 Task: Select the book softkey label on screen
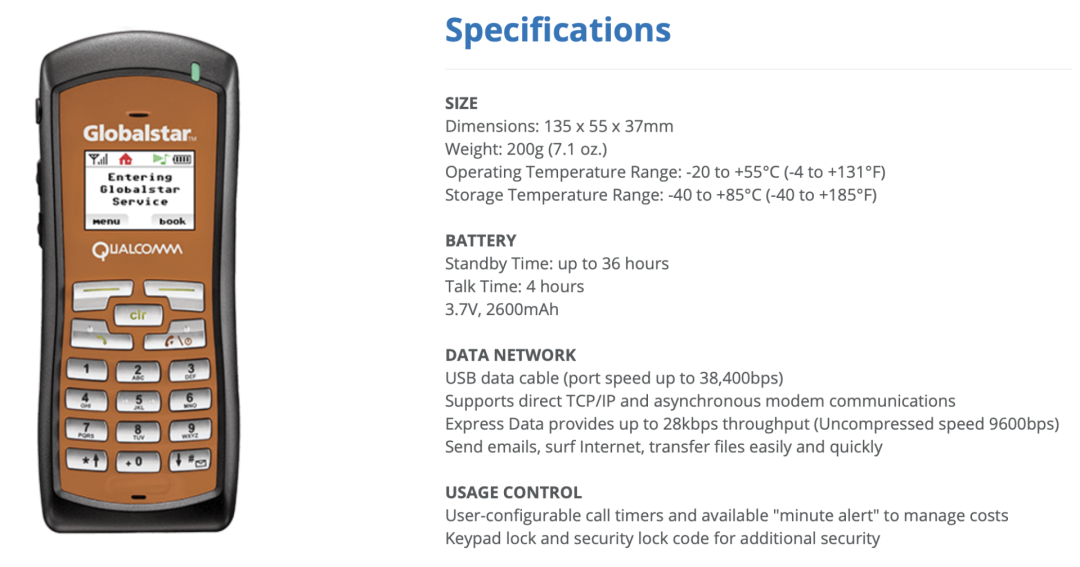click(172, 221)
